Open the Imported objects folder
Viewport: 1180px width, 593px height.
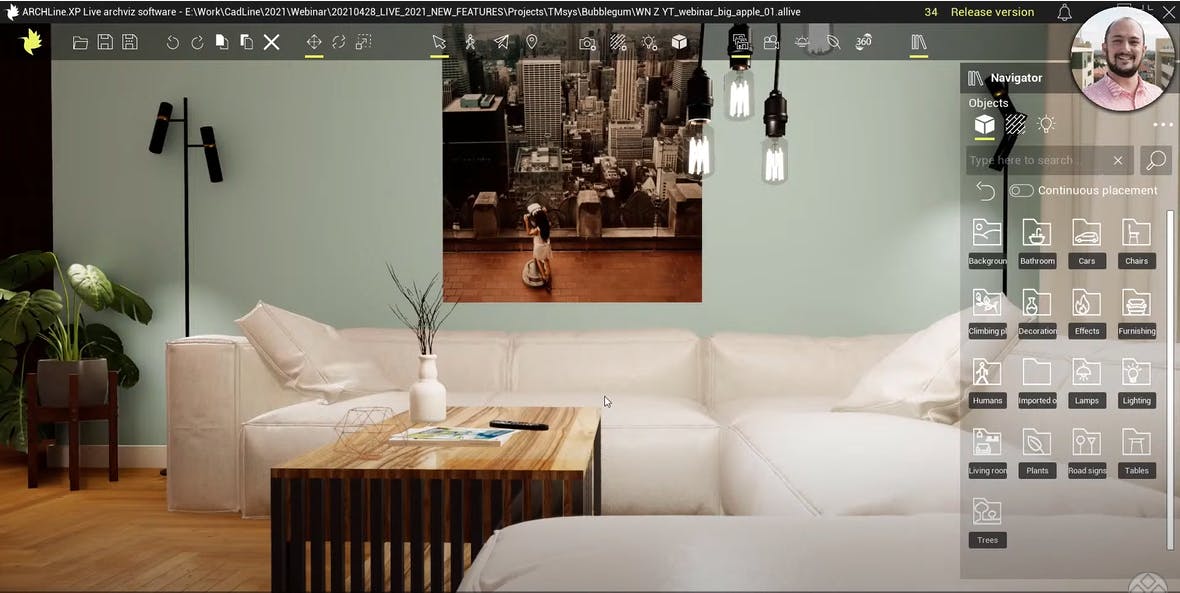tap(1037, 382)
